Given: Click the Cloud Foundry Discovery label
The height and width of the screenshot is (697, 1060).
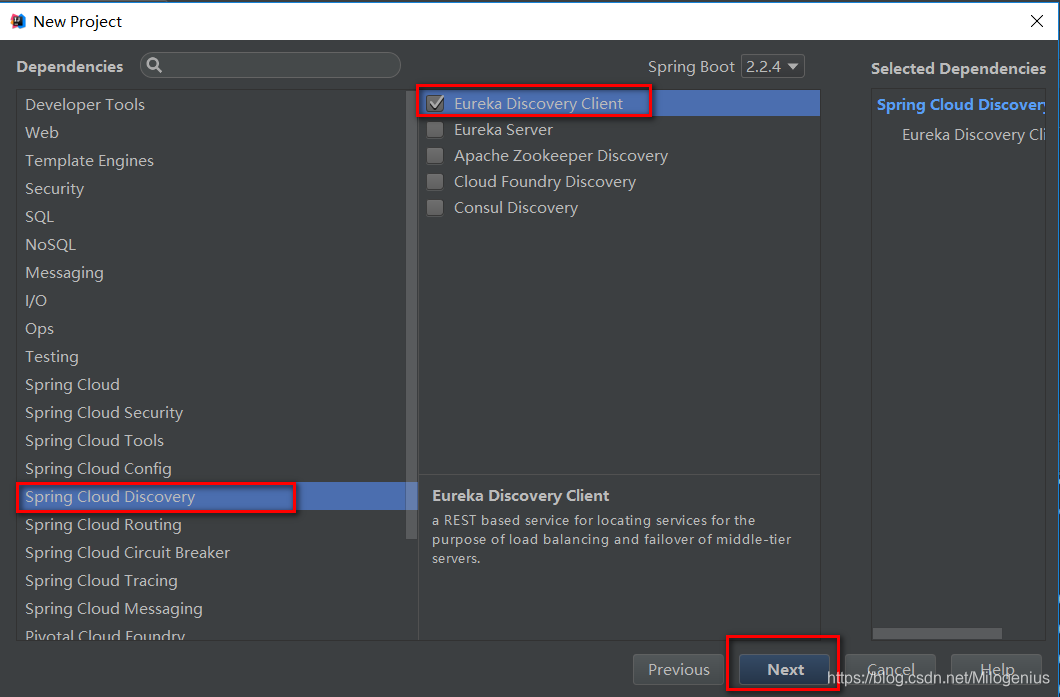Looking at the screenshot, I should (x=545, y=182).
